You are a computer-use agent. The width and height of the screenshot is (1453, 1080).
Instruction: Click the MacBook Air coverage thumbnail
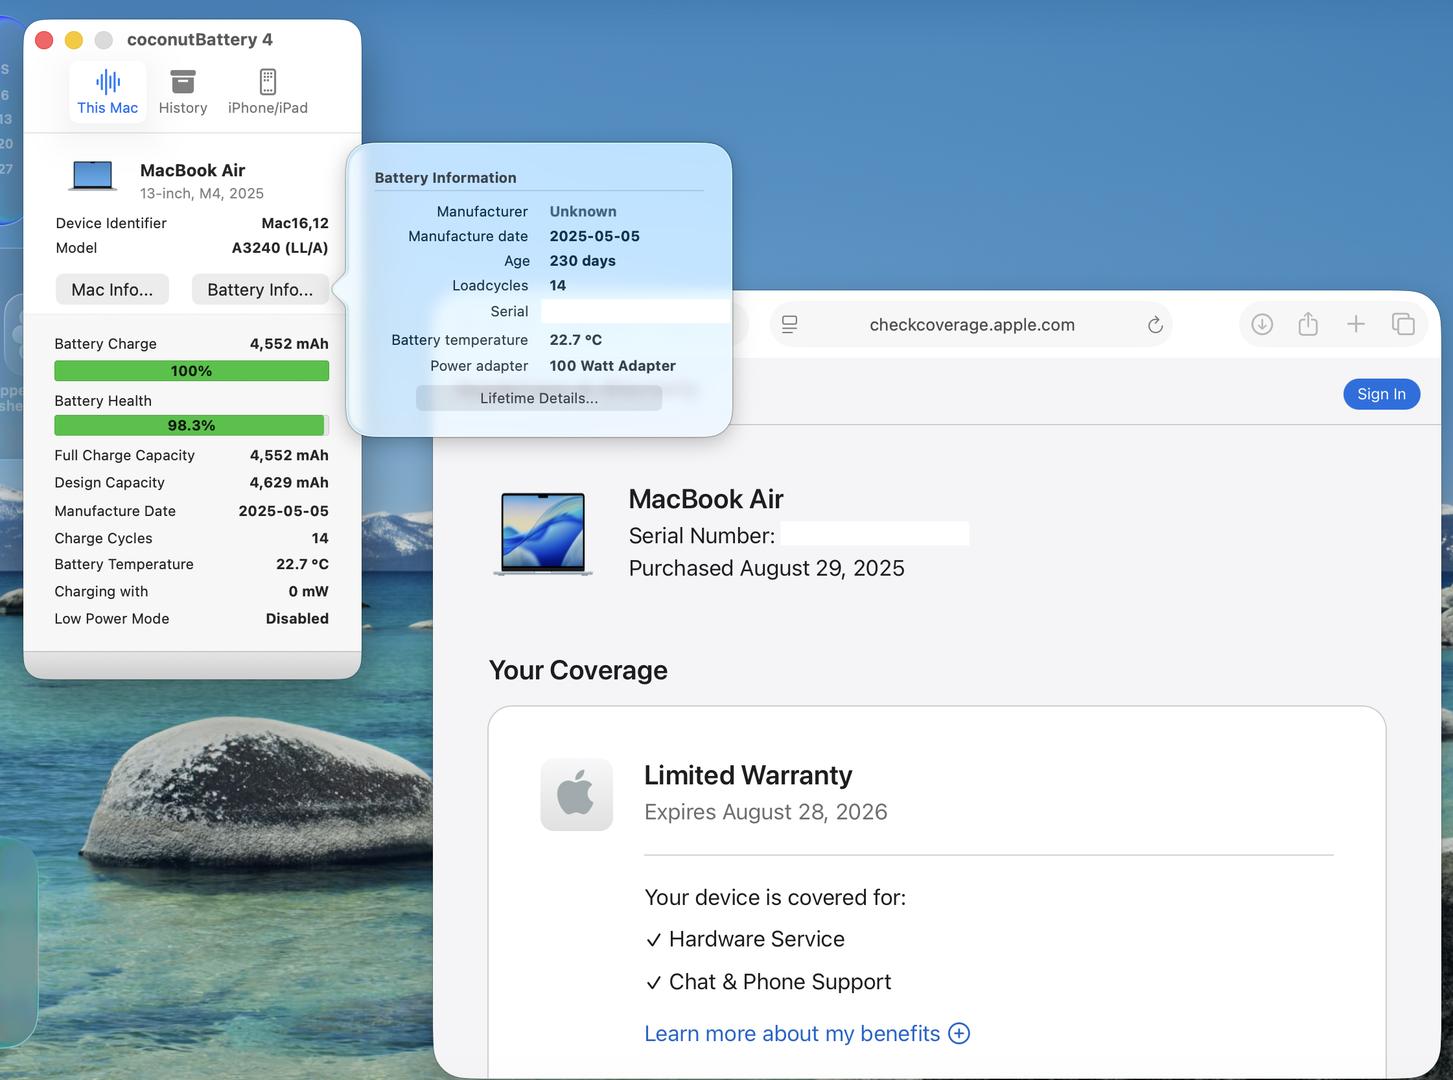tap(543, 533)
